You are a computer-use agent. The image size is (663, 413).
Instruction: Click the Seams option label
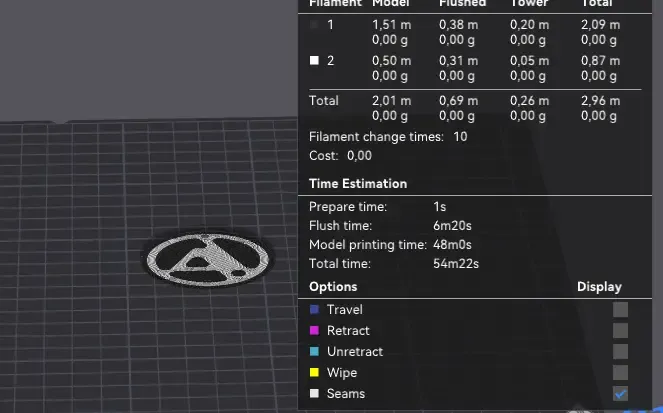pyautogui.click(x=345, y=394)
